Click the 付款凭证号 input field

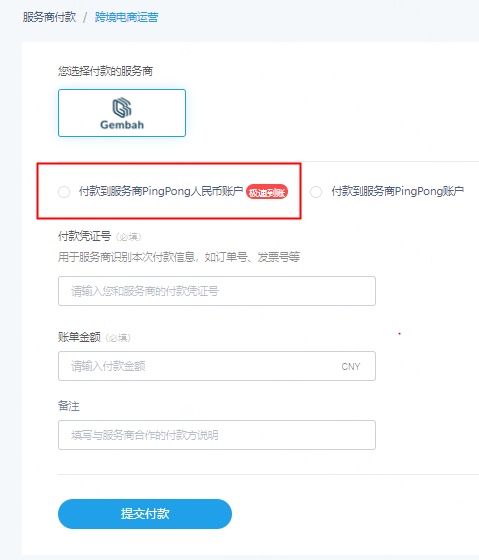pyautogui.click(x=217, y=291)
